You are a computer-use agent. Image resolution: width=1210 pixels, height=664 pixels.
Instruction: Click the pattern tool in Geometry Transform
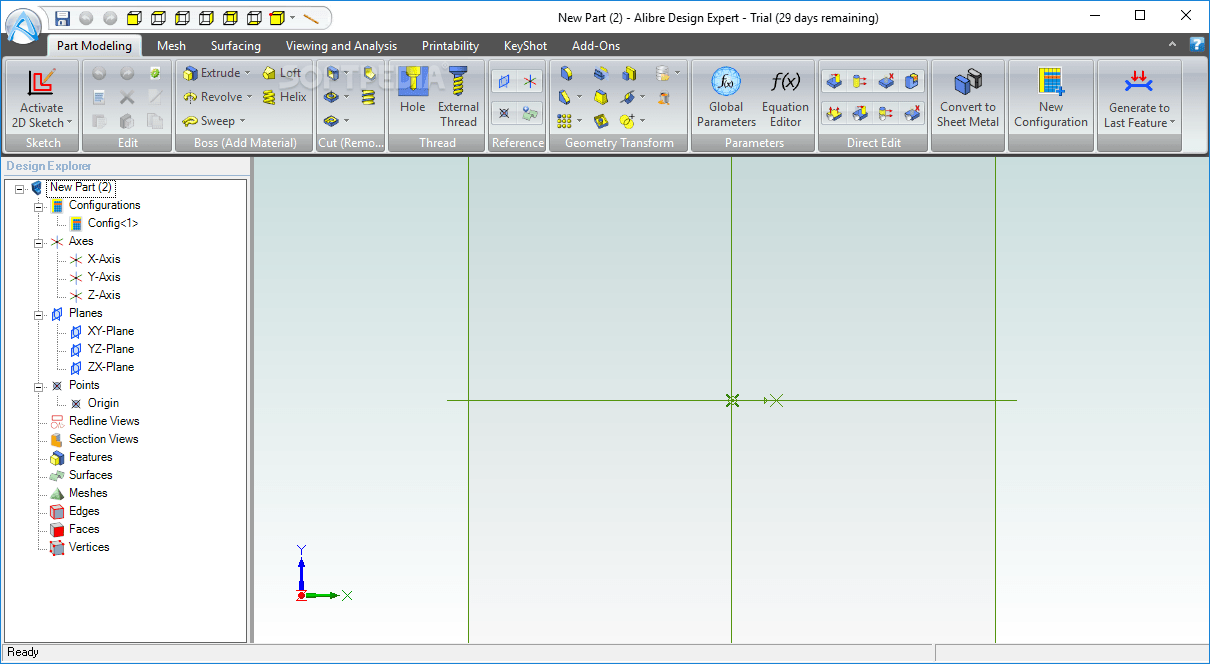pos(565,121)
